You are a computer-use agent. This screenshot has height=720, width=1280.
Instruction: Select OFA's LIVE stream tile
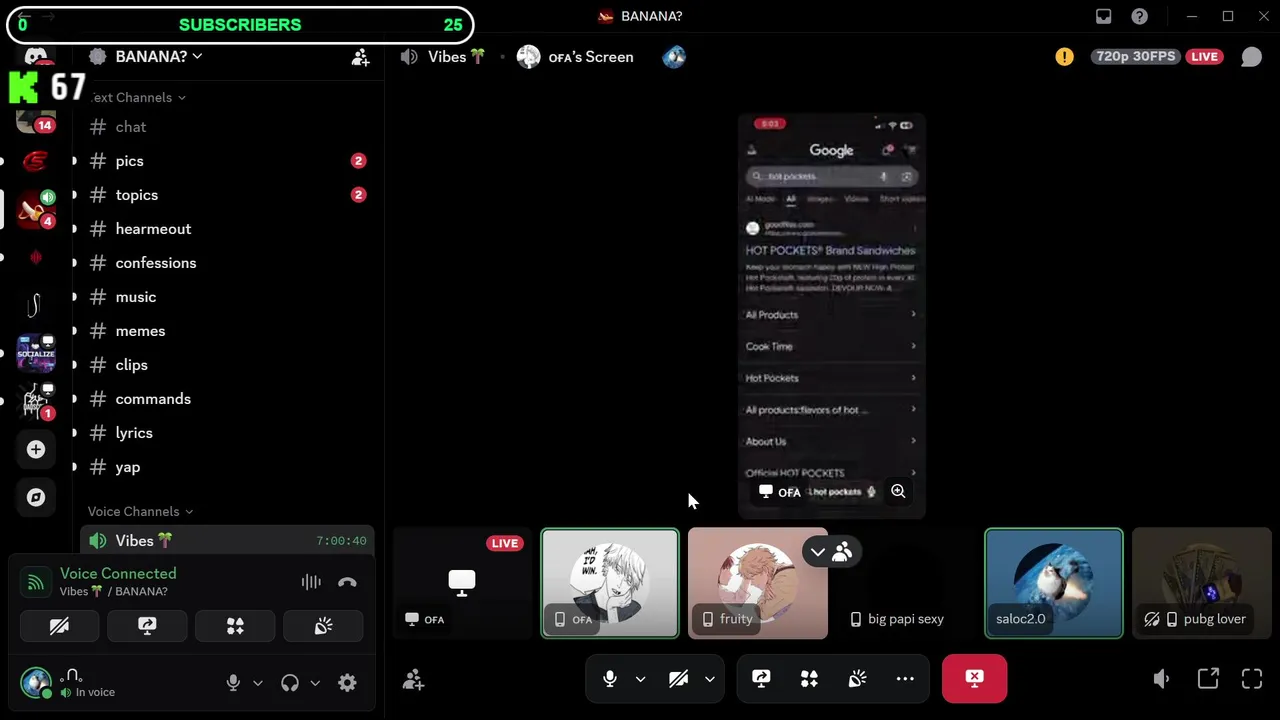462,583
